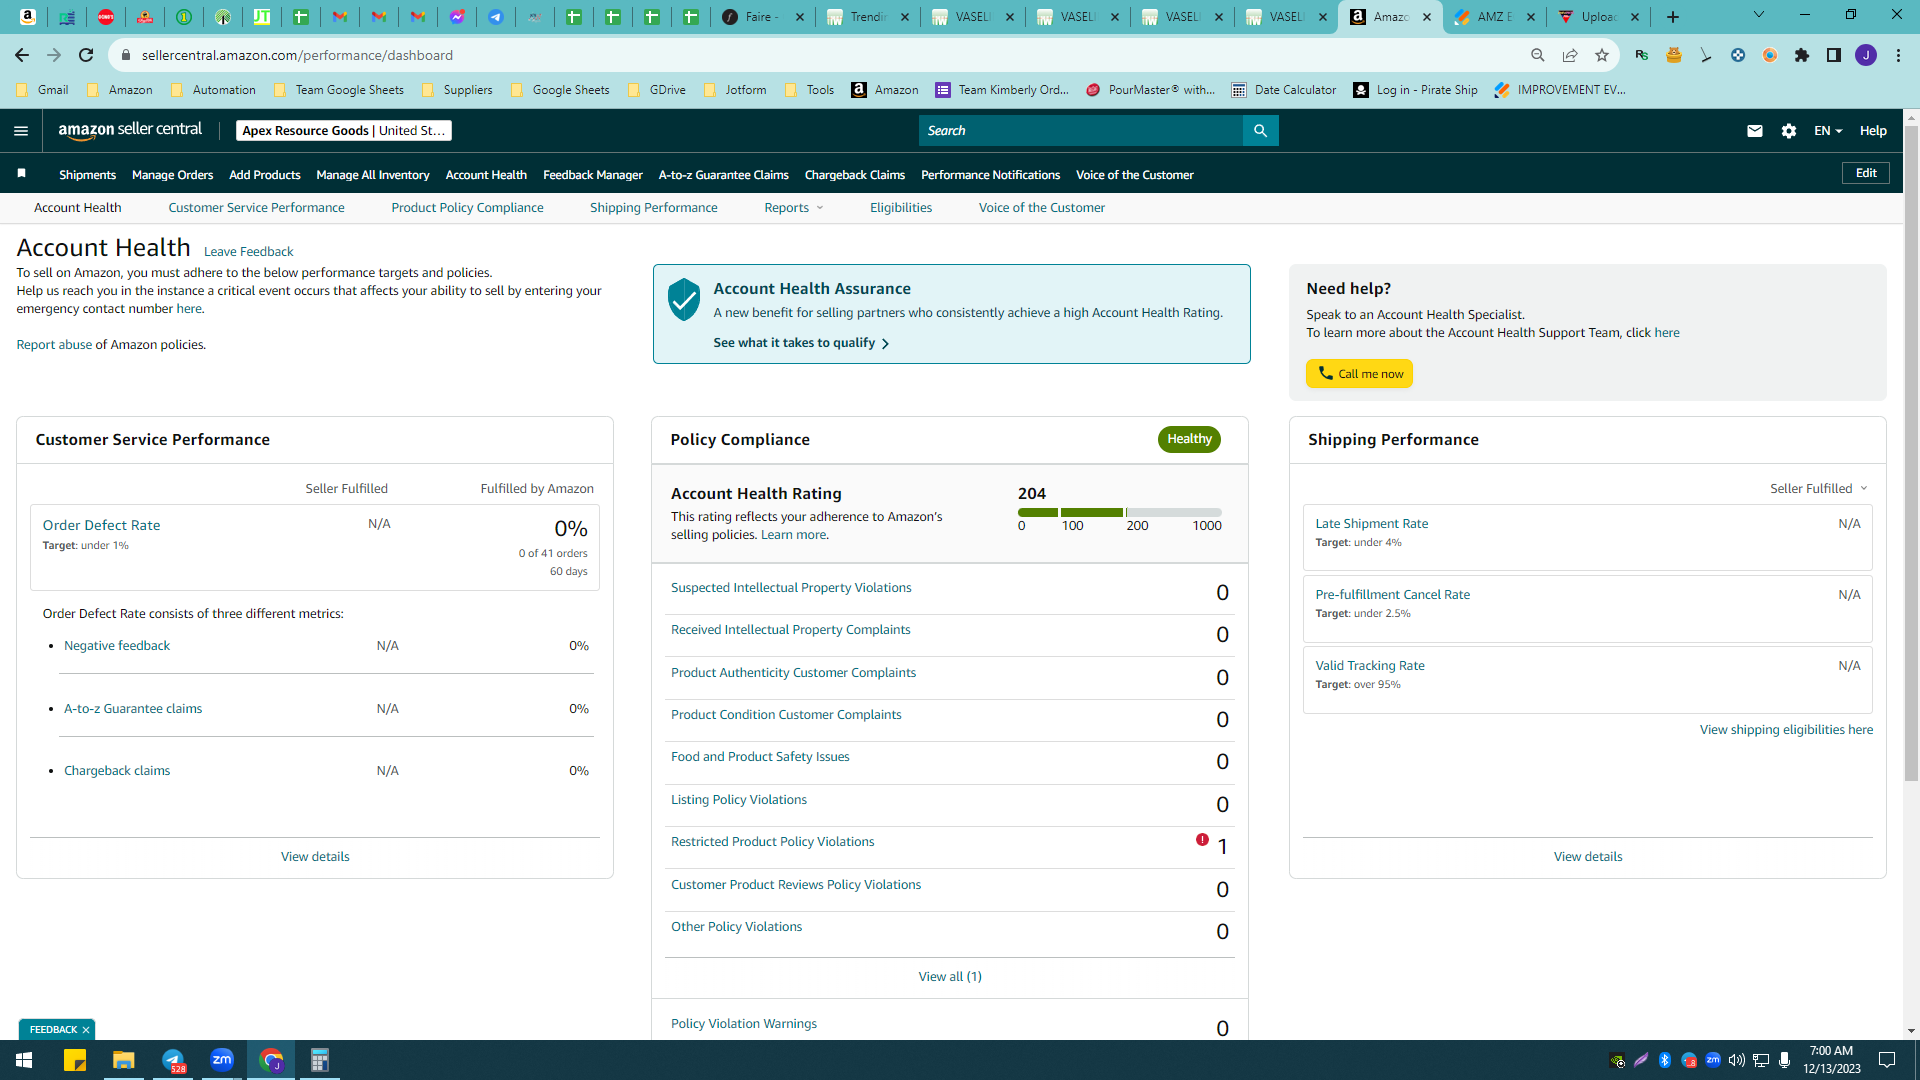Open Windows notification center icon
This screenshot has width=1920, height=1080.
click(1887, 1060)
